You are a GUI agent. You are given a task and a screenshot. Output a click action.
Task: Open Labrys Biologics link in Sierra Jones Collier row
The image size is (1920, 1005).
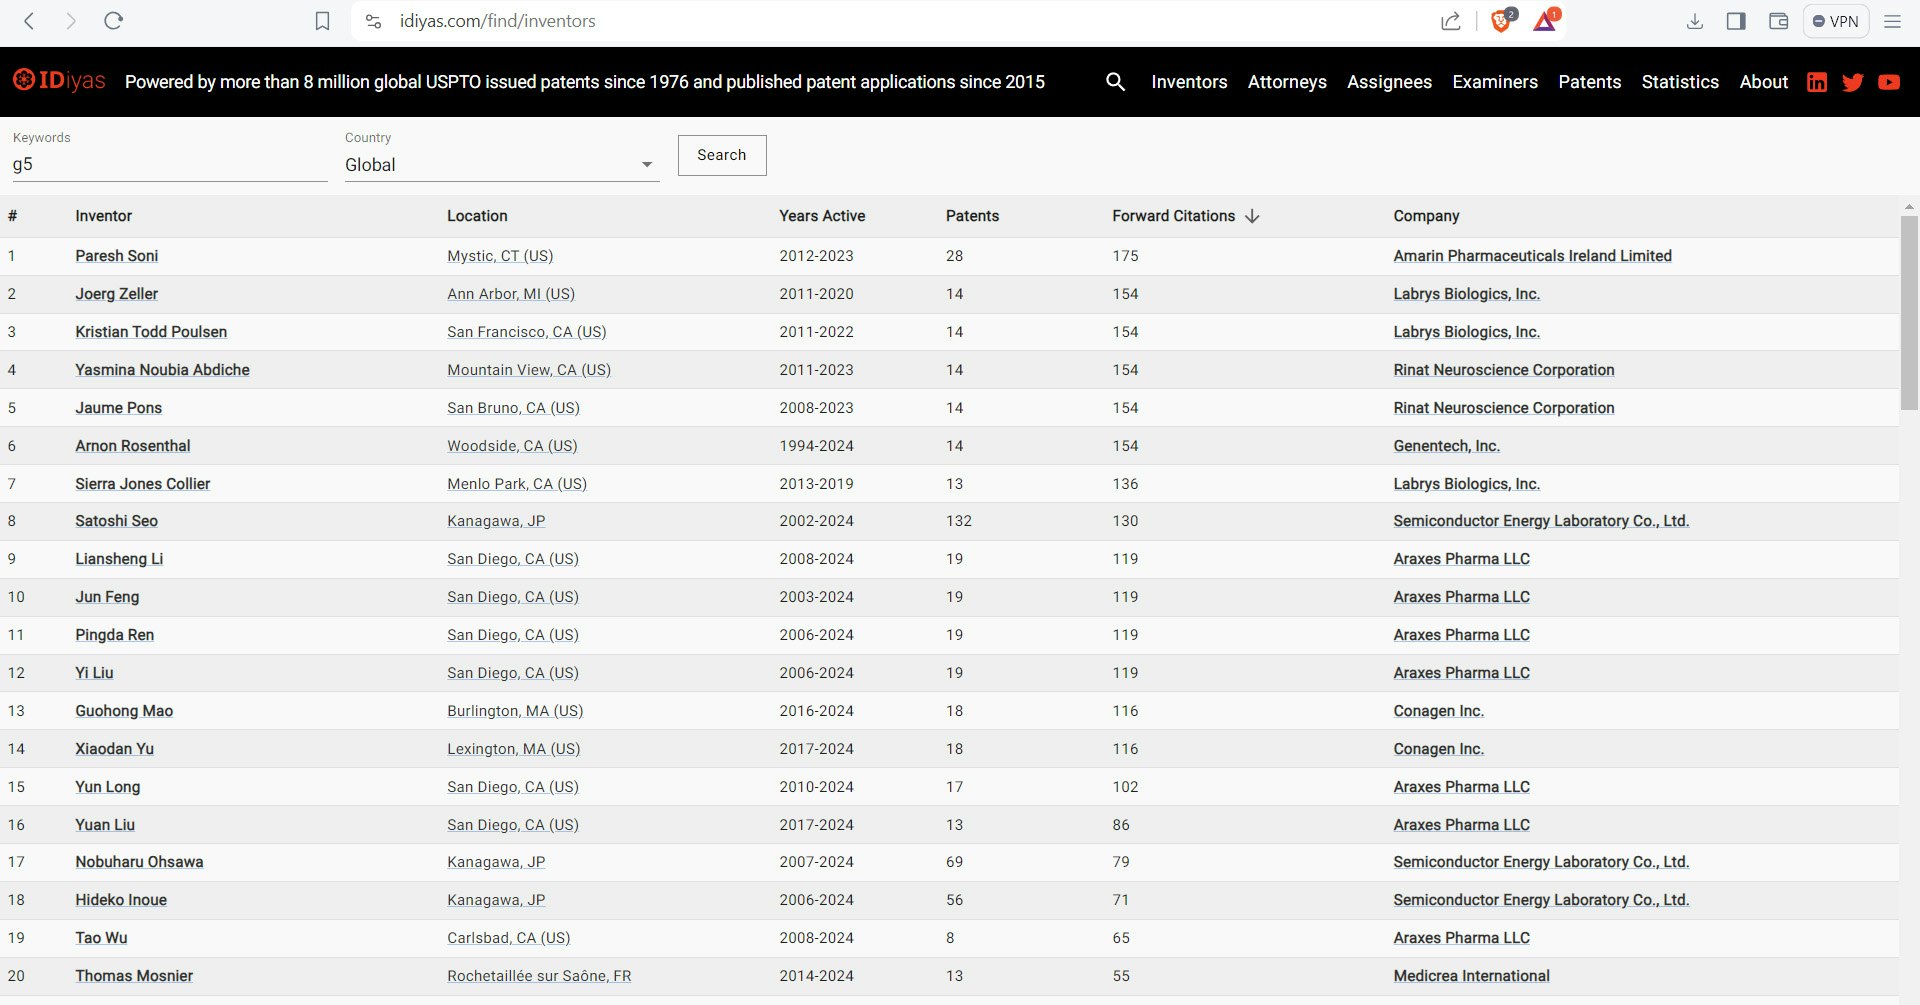pyautogui.click(x=1466, y=484)
